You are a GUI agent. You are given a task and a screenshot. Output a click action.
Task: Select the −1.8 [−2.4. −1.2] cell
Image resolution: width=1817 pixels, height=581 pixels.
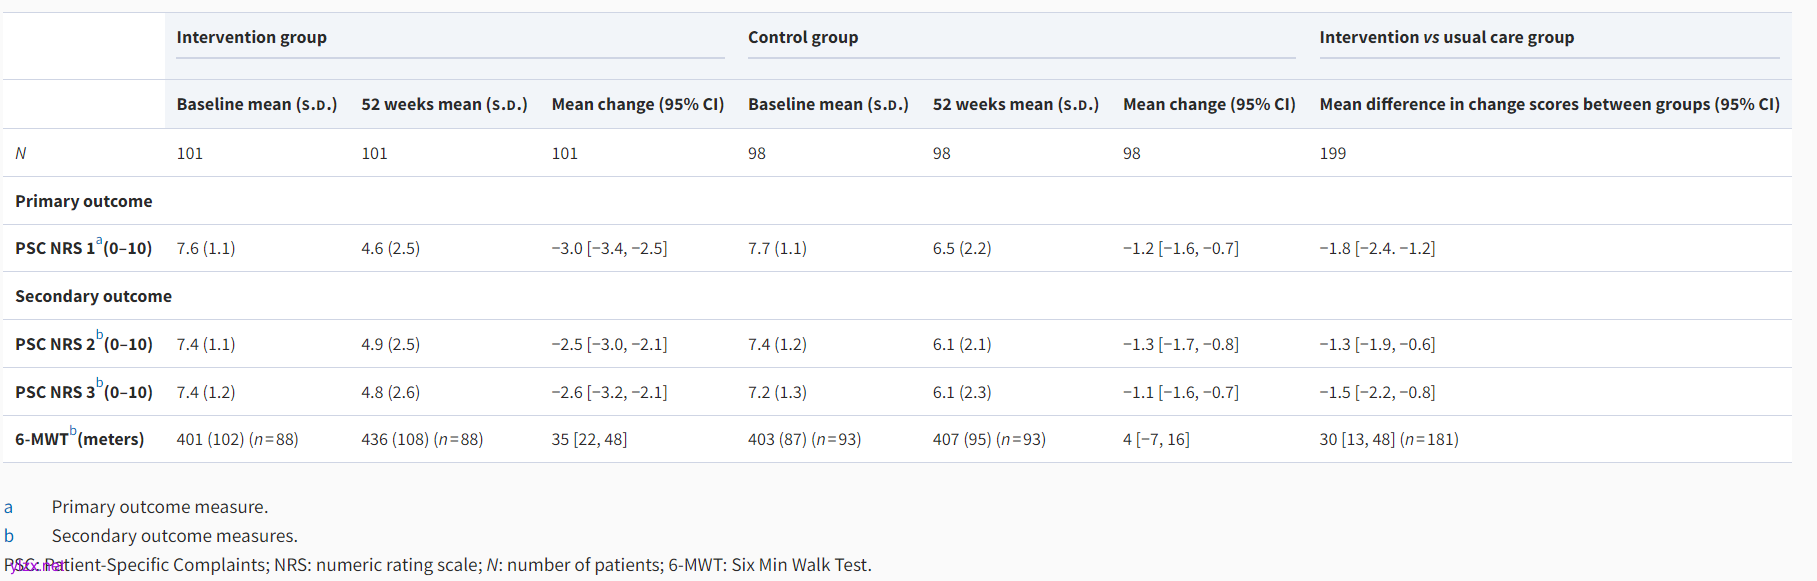tap(1376, 248)
